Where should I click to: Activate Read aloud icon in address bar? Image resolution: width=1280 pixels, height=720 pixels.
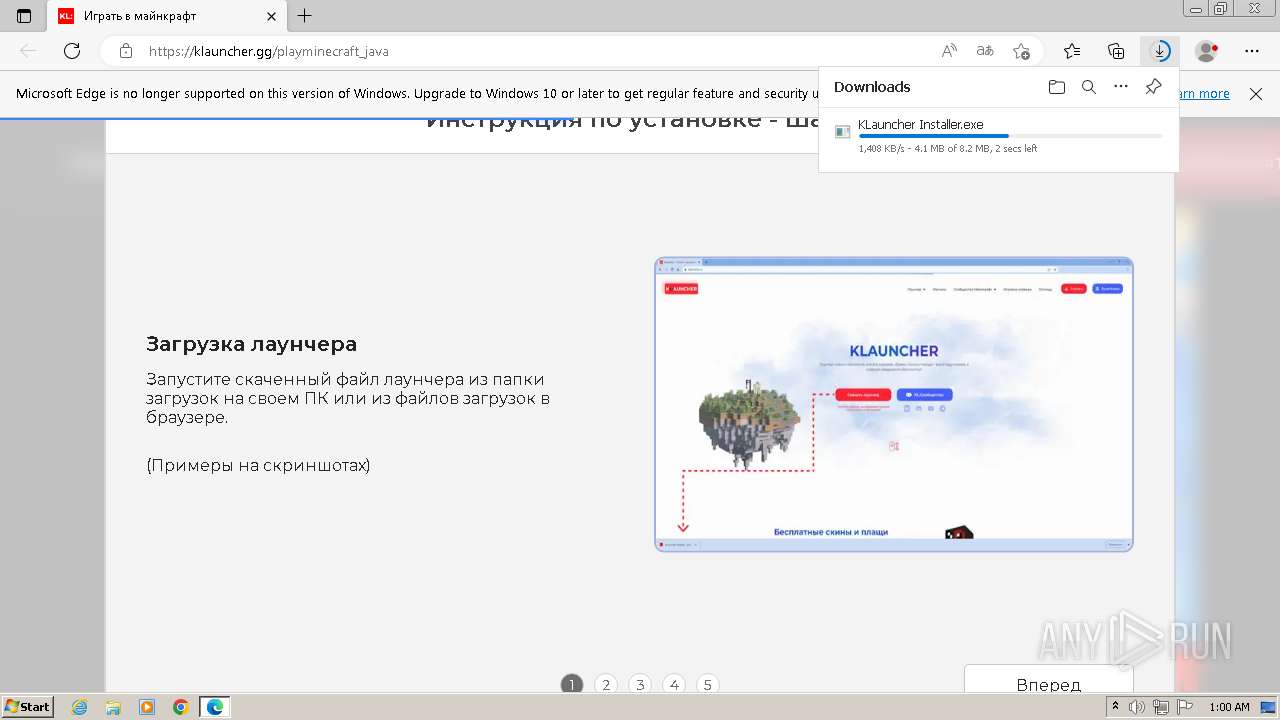click(949, 51)
